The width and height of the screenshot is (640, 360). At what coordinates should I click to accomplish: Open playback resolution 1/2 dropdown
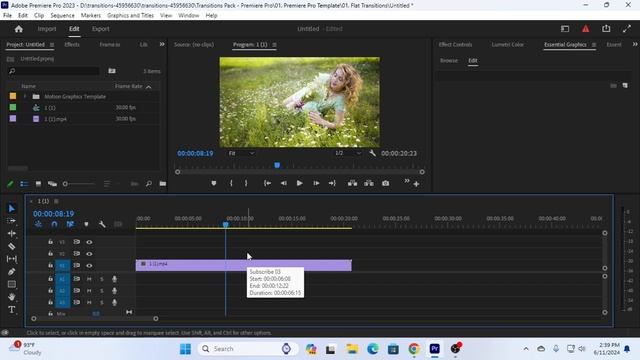tap(347, 153)
